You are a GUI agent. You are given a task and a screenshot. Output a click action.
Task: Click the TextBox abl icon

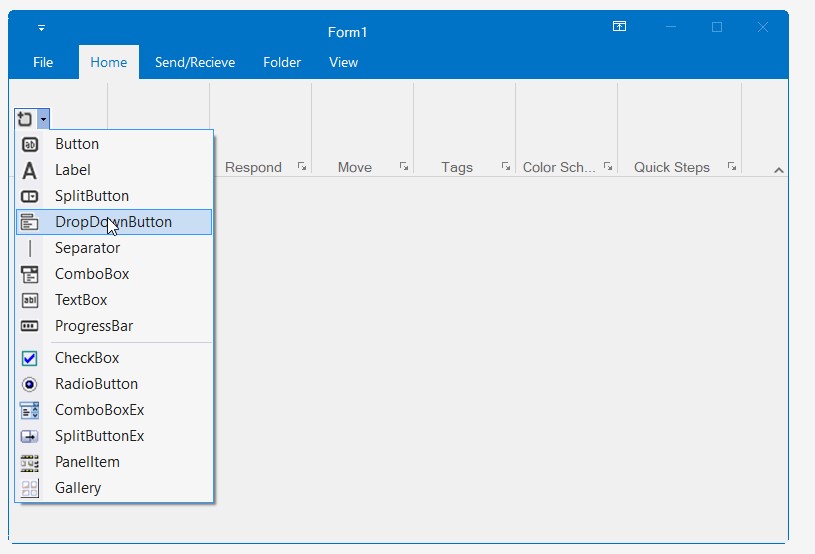30,300
